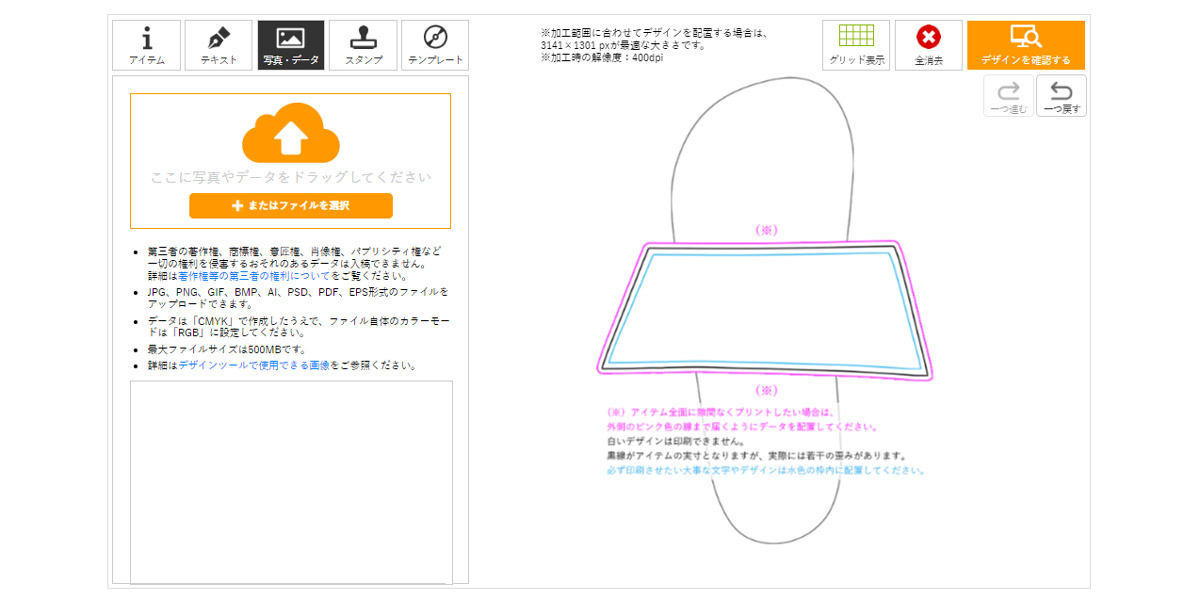Open 著作権等の第三者の権利について link

[254, 275]
